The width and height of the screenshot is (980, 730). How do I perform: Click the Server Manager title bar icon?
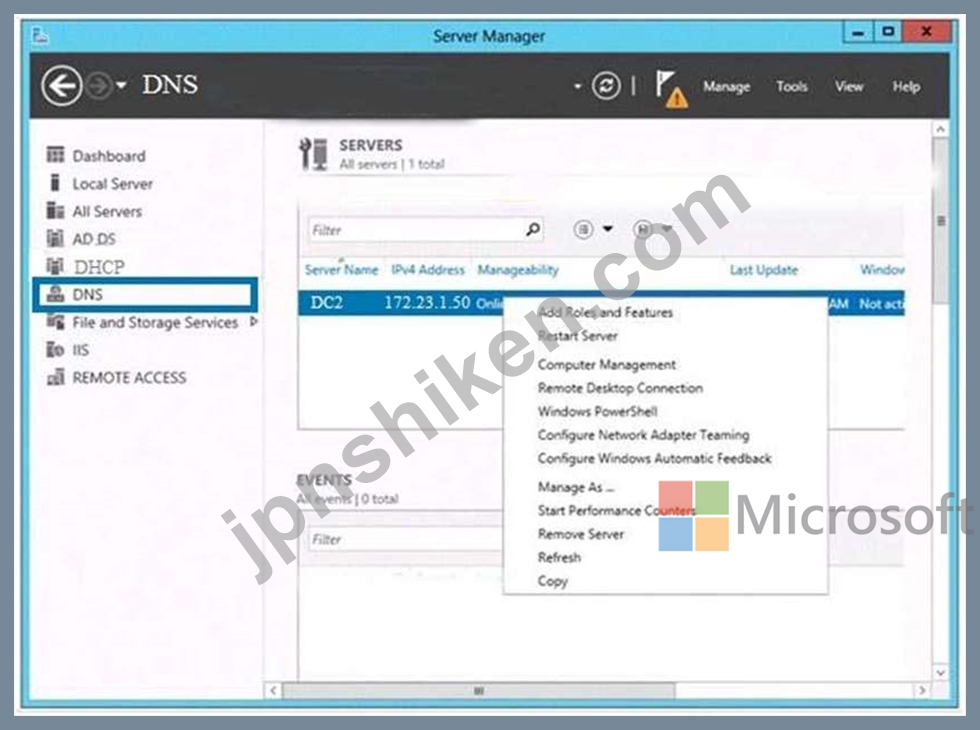(40, 36)
